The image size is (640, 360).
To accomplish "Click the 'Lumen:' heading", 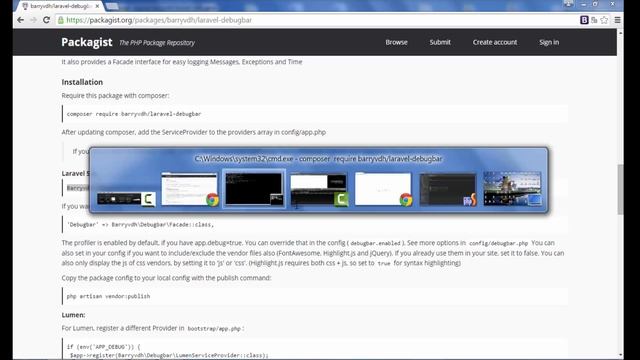I will pos(73,315).
